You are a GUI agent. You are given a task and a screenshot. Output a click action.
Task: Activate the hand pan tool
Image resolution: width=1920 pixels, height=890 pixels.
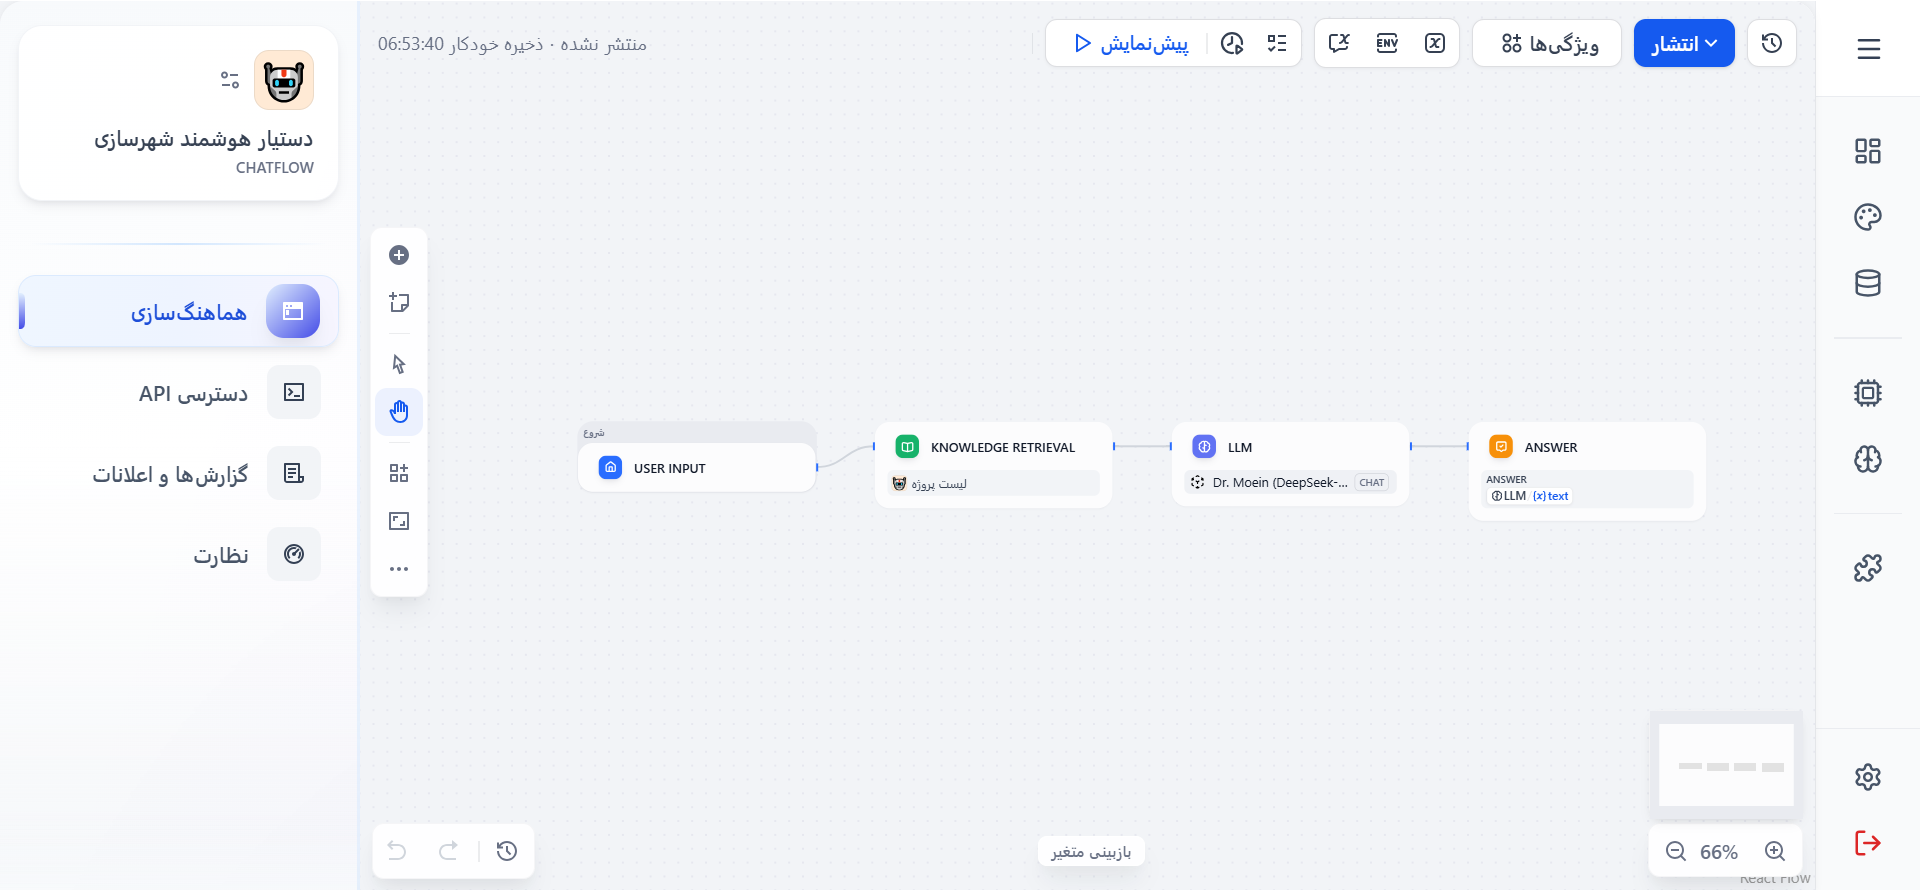coord(399,412)
